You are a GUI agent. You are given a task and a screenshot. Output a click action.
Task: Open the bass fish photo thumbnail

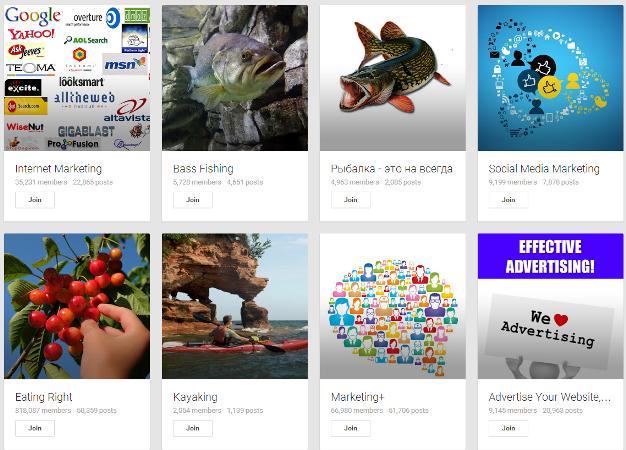tap(235, 78)
